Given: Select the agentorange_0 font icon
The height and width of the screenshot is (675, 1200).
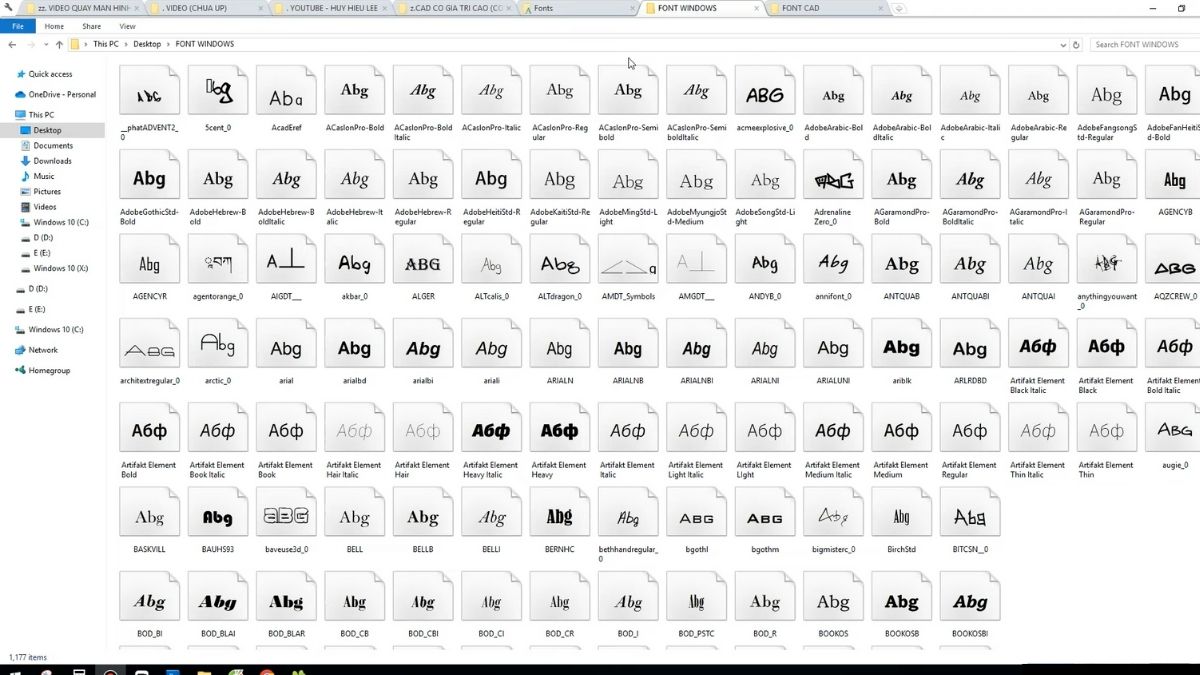Looking at the screenshot, I should [217, 260].
